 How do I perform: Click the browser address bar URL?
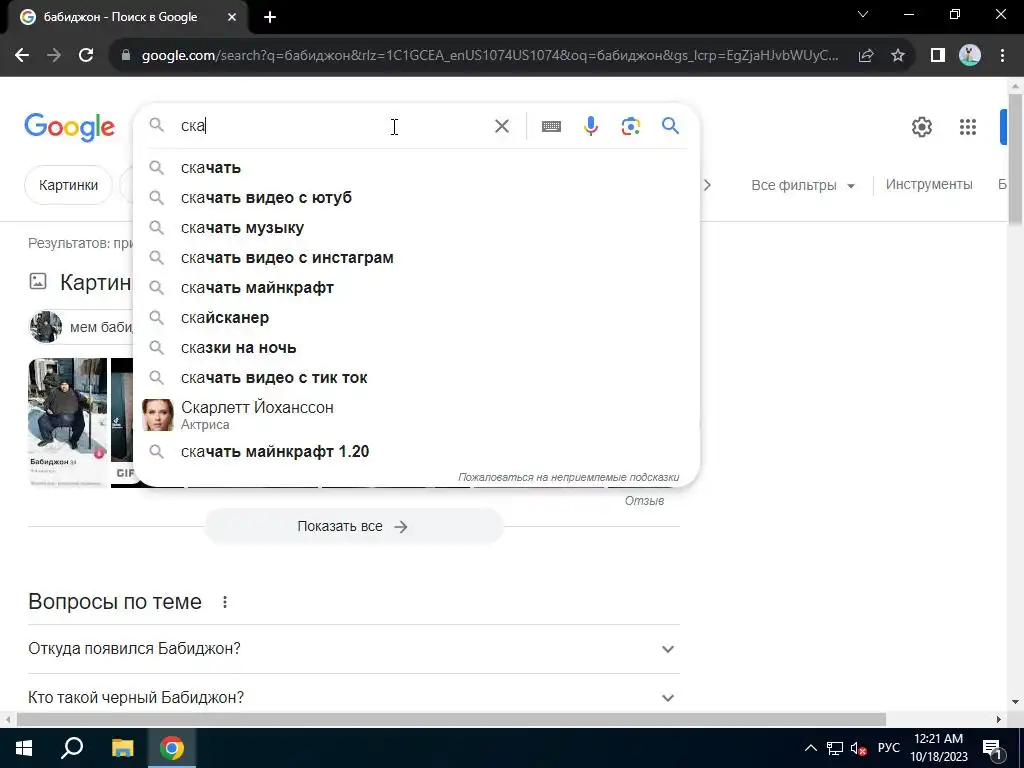pyautogui.click(x=490, y=56)
